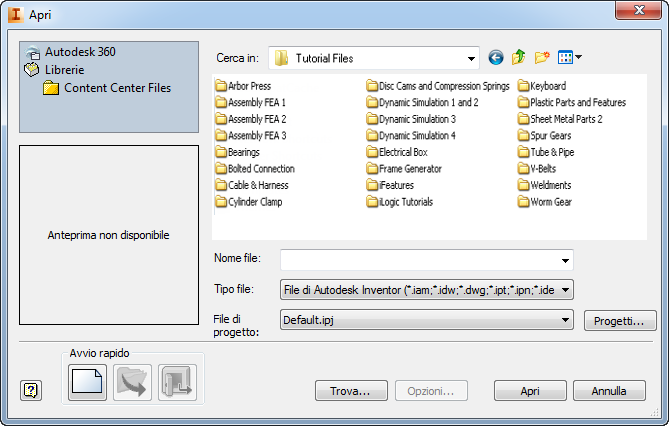Select the V-Belts folder
The image size is (669, 426).
[x=537, y=169]
